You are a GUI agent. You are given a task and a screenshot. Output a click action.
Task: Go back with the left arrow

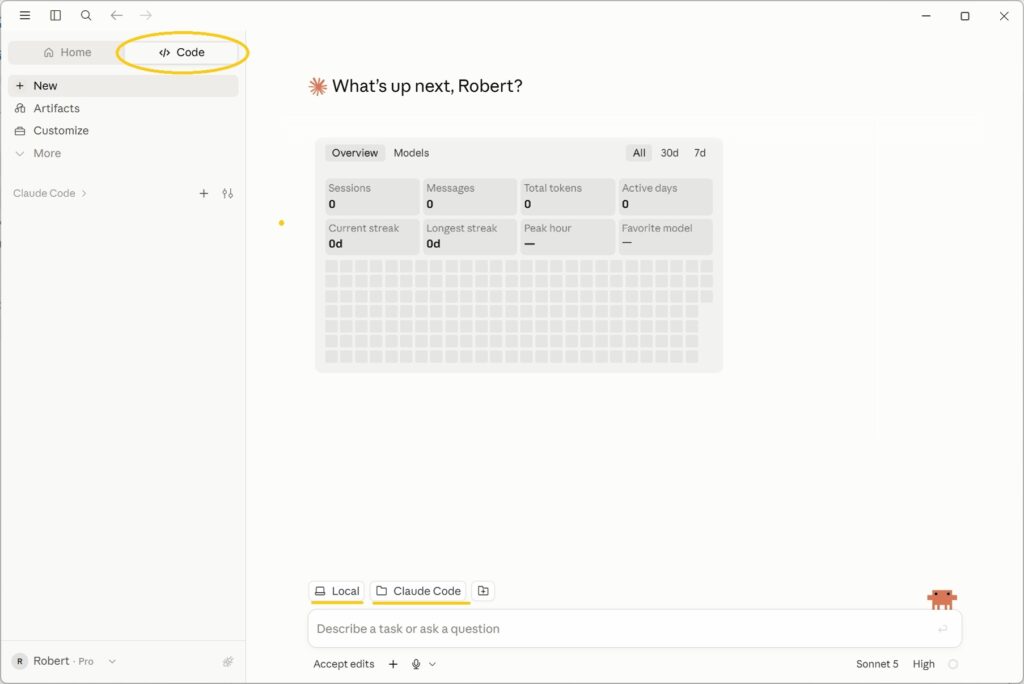point(116,15)
